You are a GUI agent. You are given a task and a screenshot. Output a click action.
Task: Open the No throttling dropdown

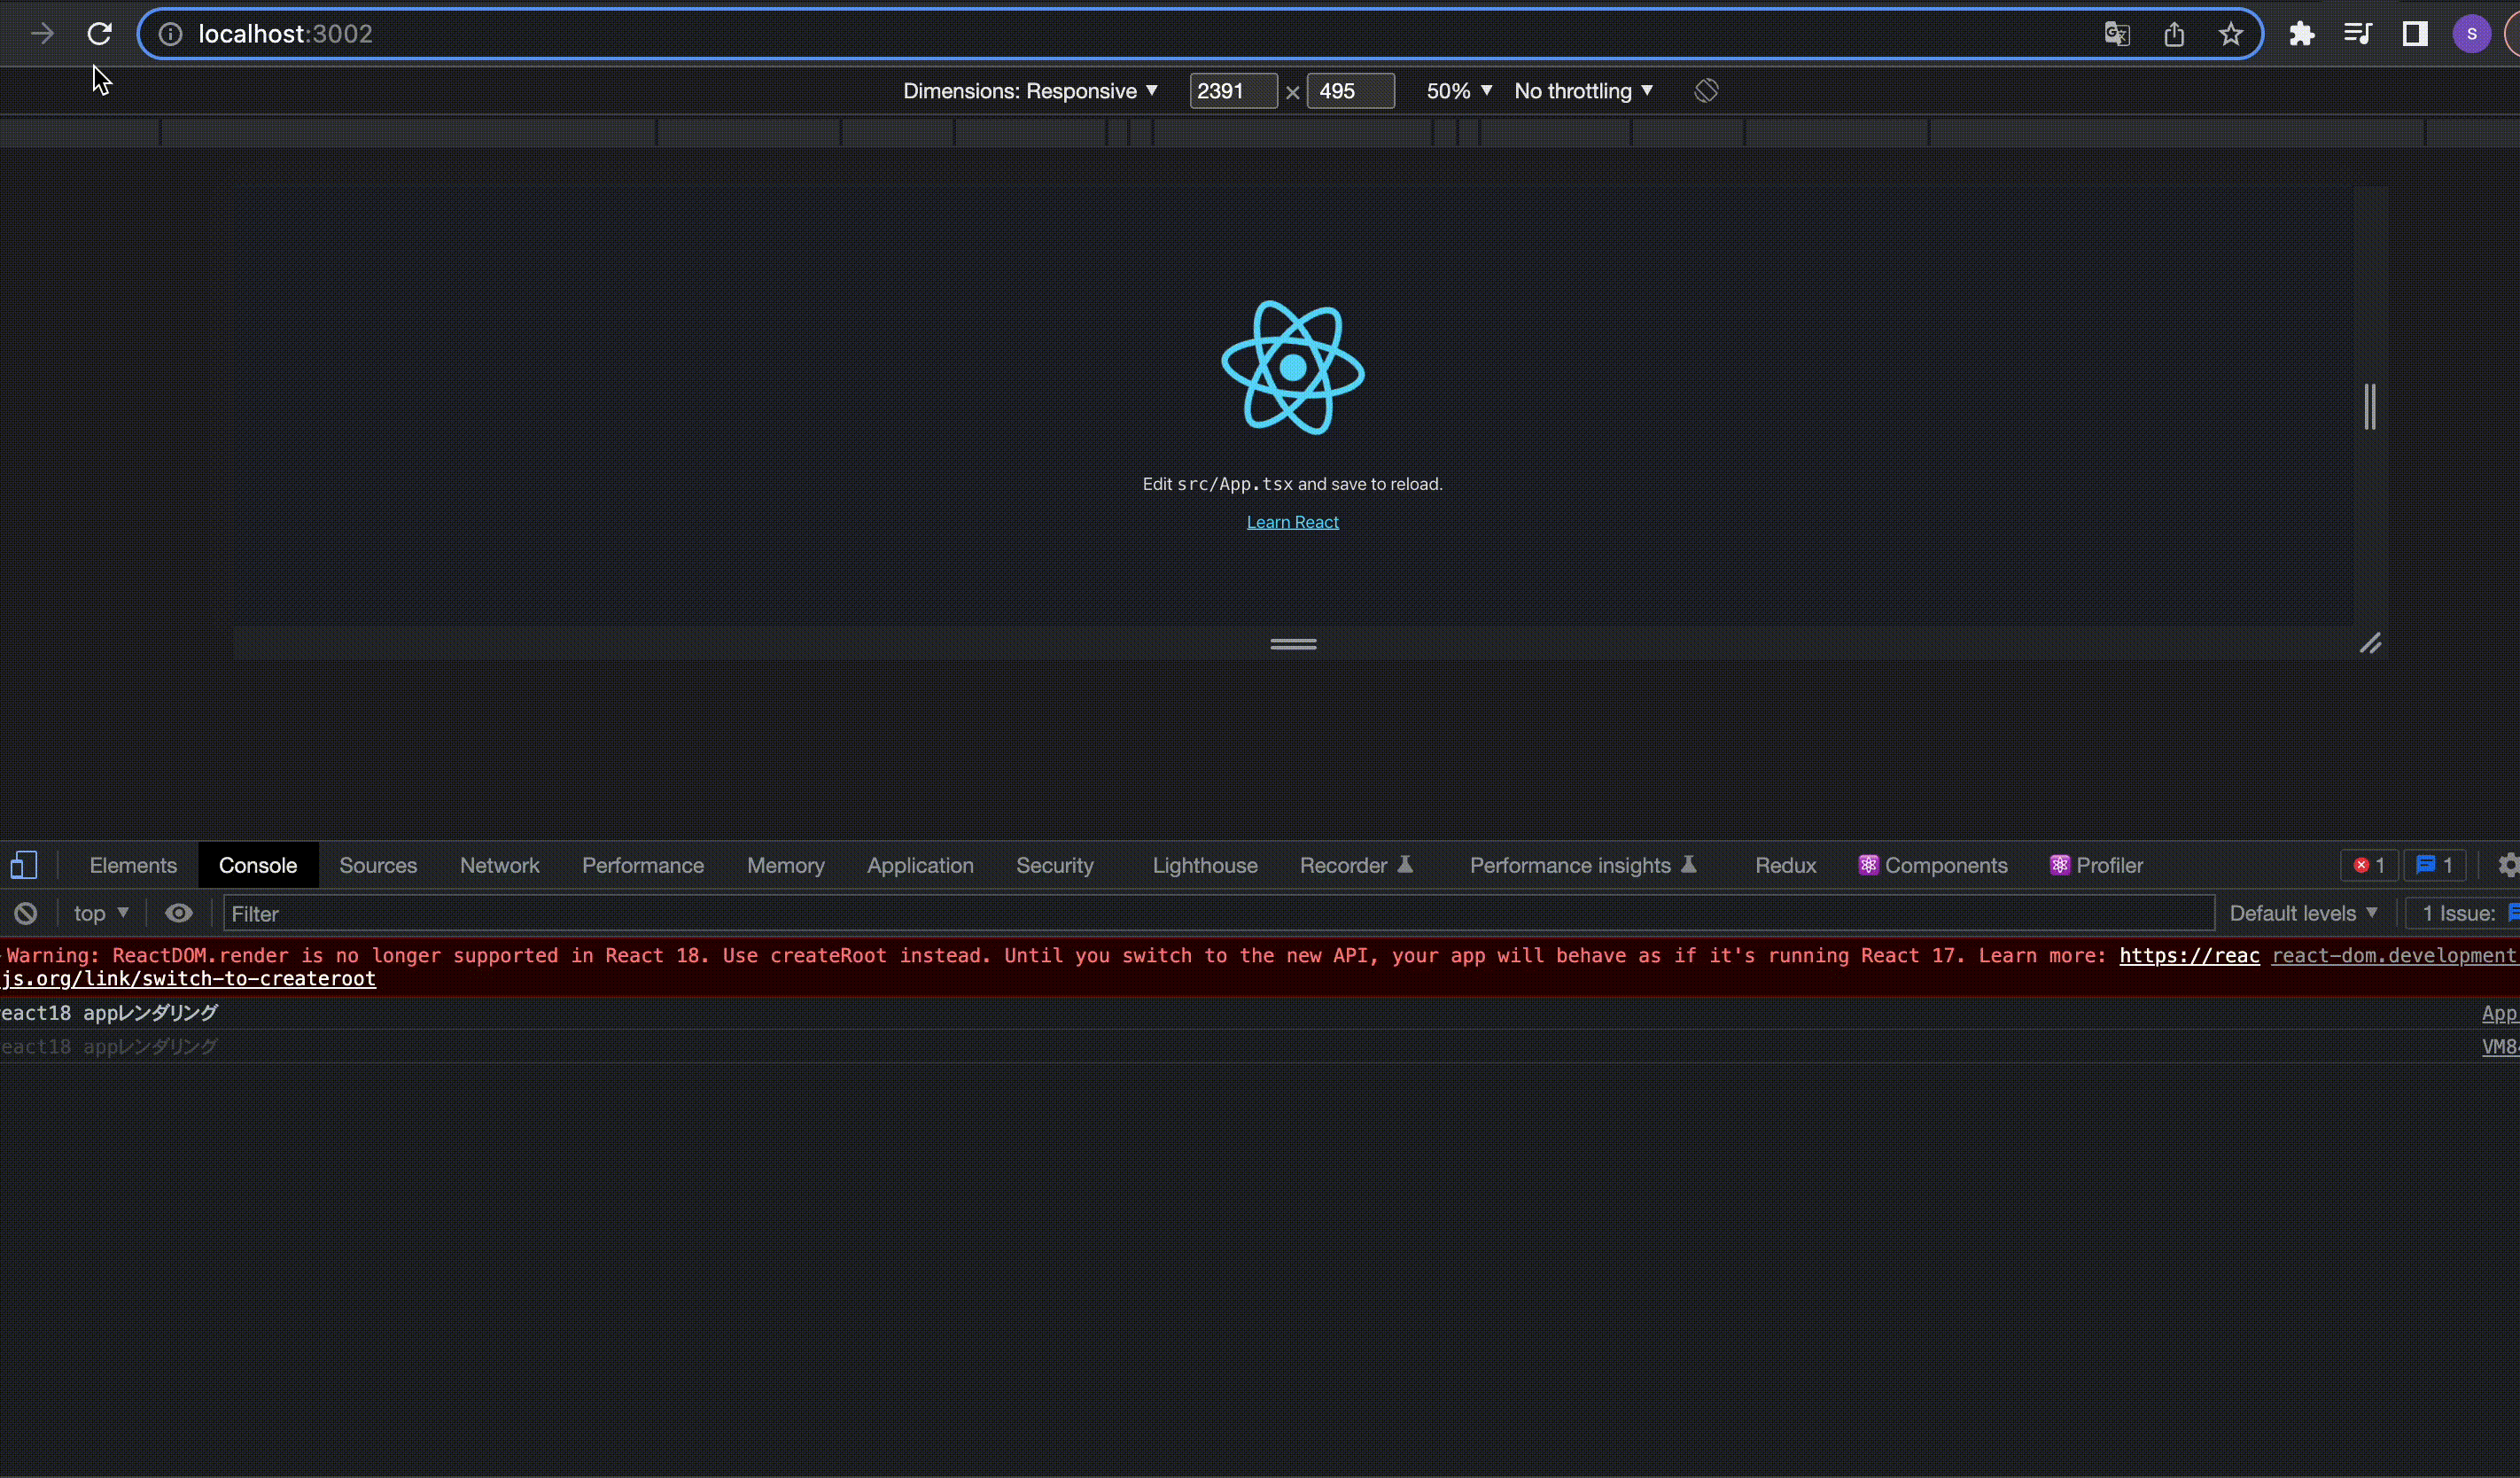click(x=1583, y=91)
